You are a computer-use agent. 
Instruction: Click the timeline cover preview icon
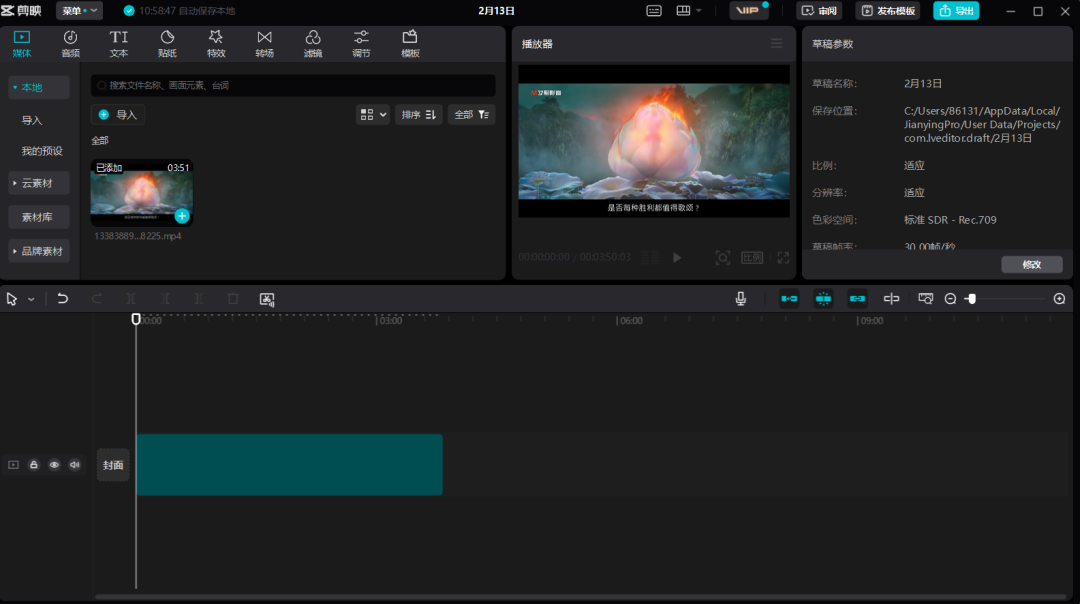[x=926, y=299]
